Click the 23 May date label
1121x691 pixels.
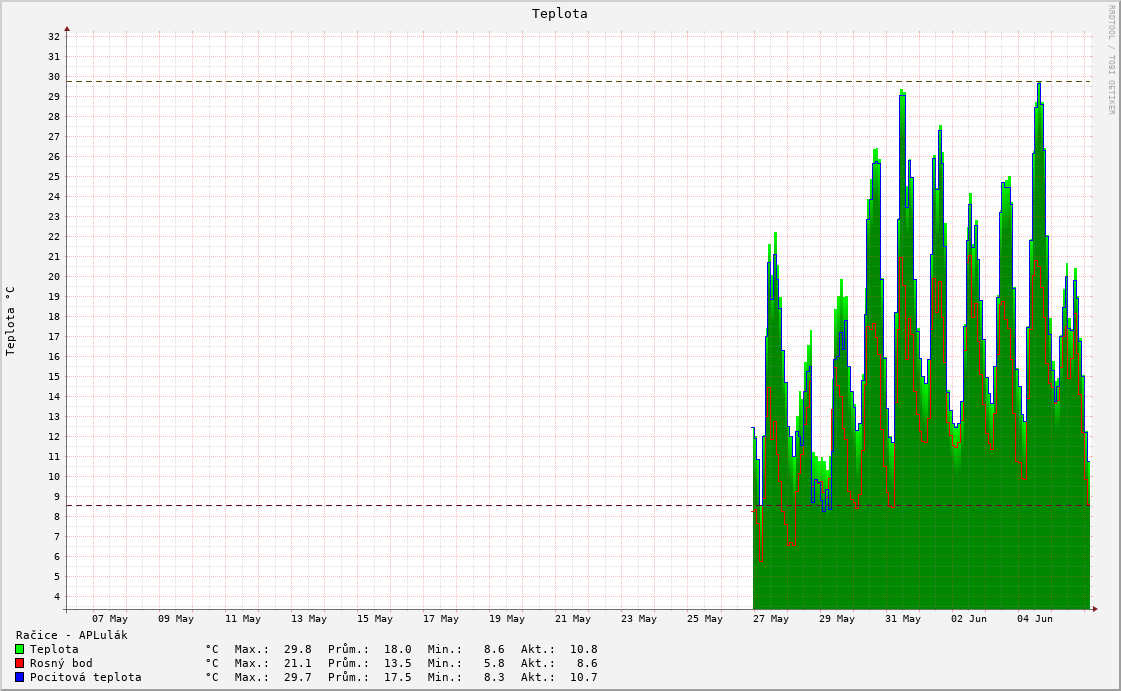coord(638,619)
